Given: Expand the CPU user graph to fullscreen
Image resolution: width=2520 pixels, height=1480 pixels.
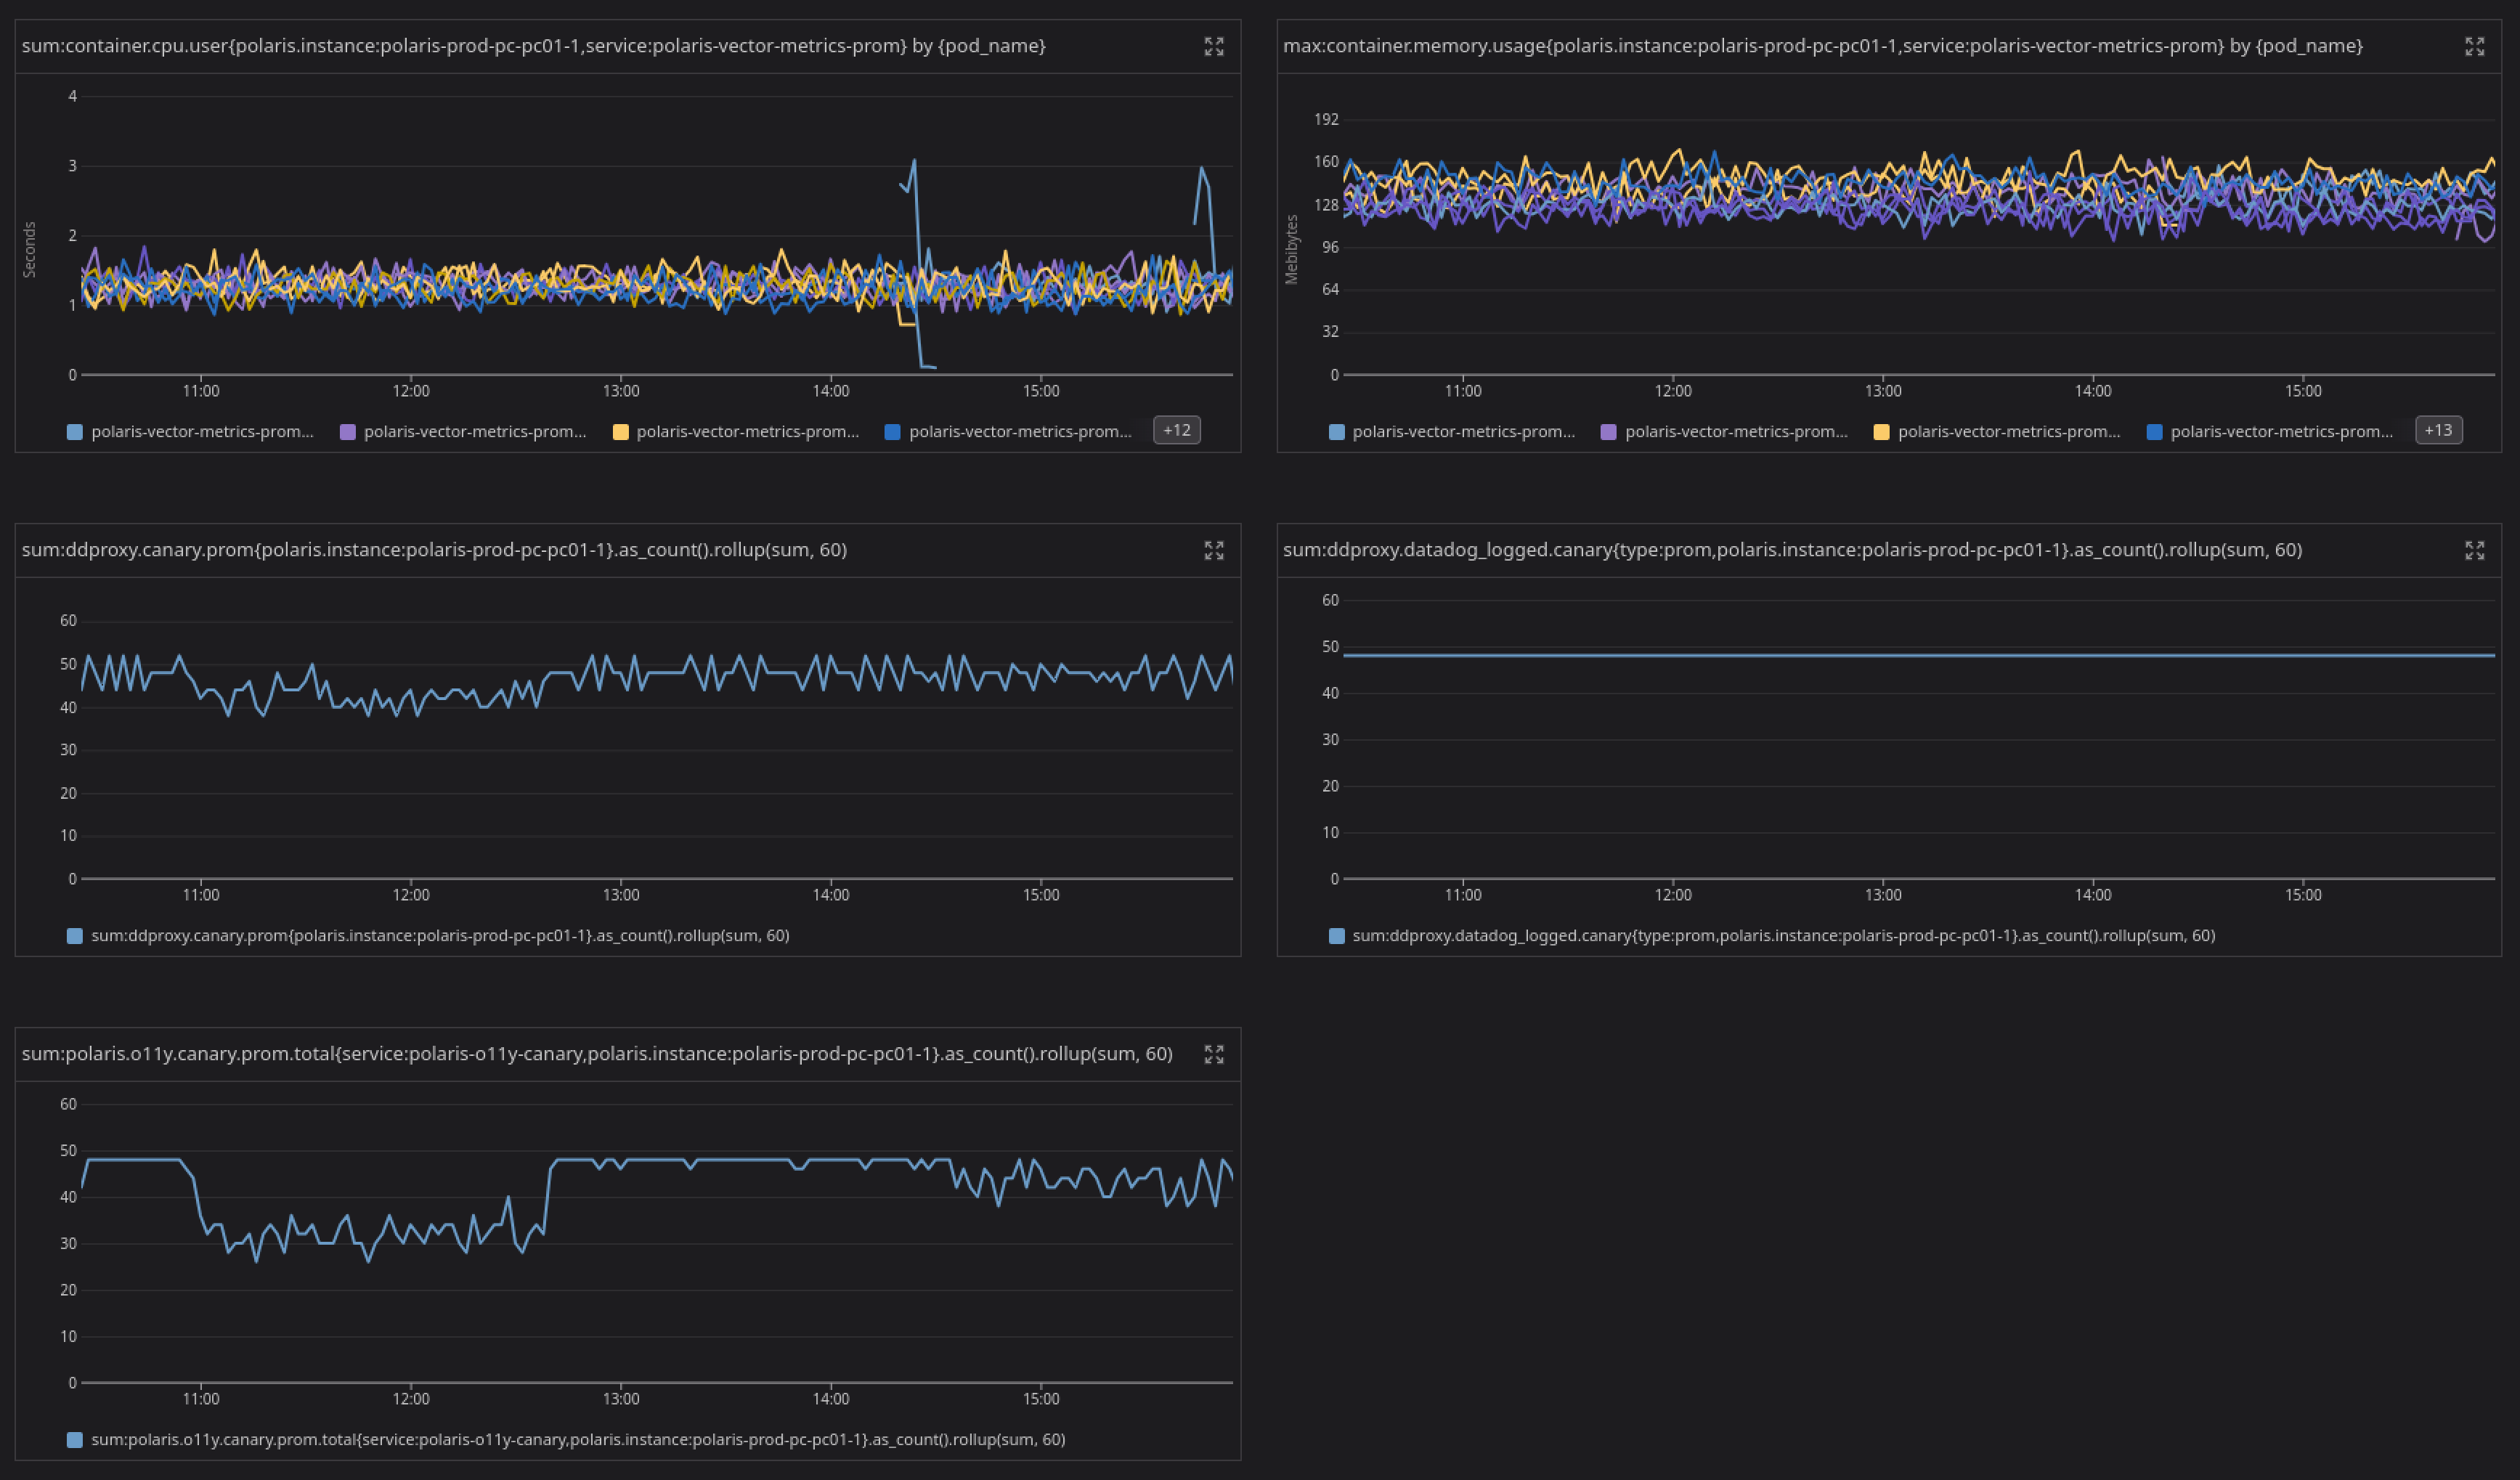Looking at the screenshot, I should coord(1215,45).
